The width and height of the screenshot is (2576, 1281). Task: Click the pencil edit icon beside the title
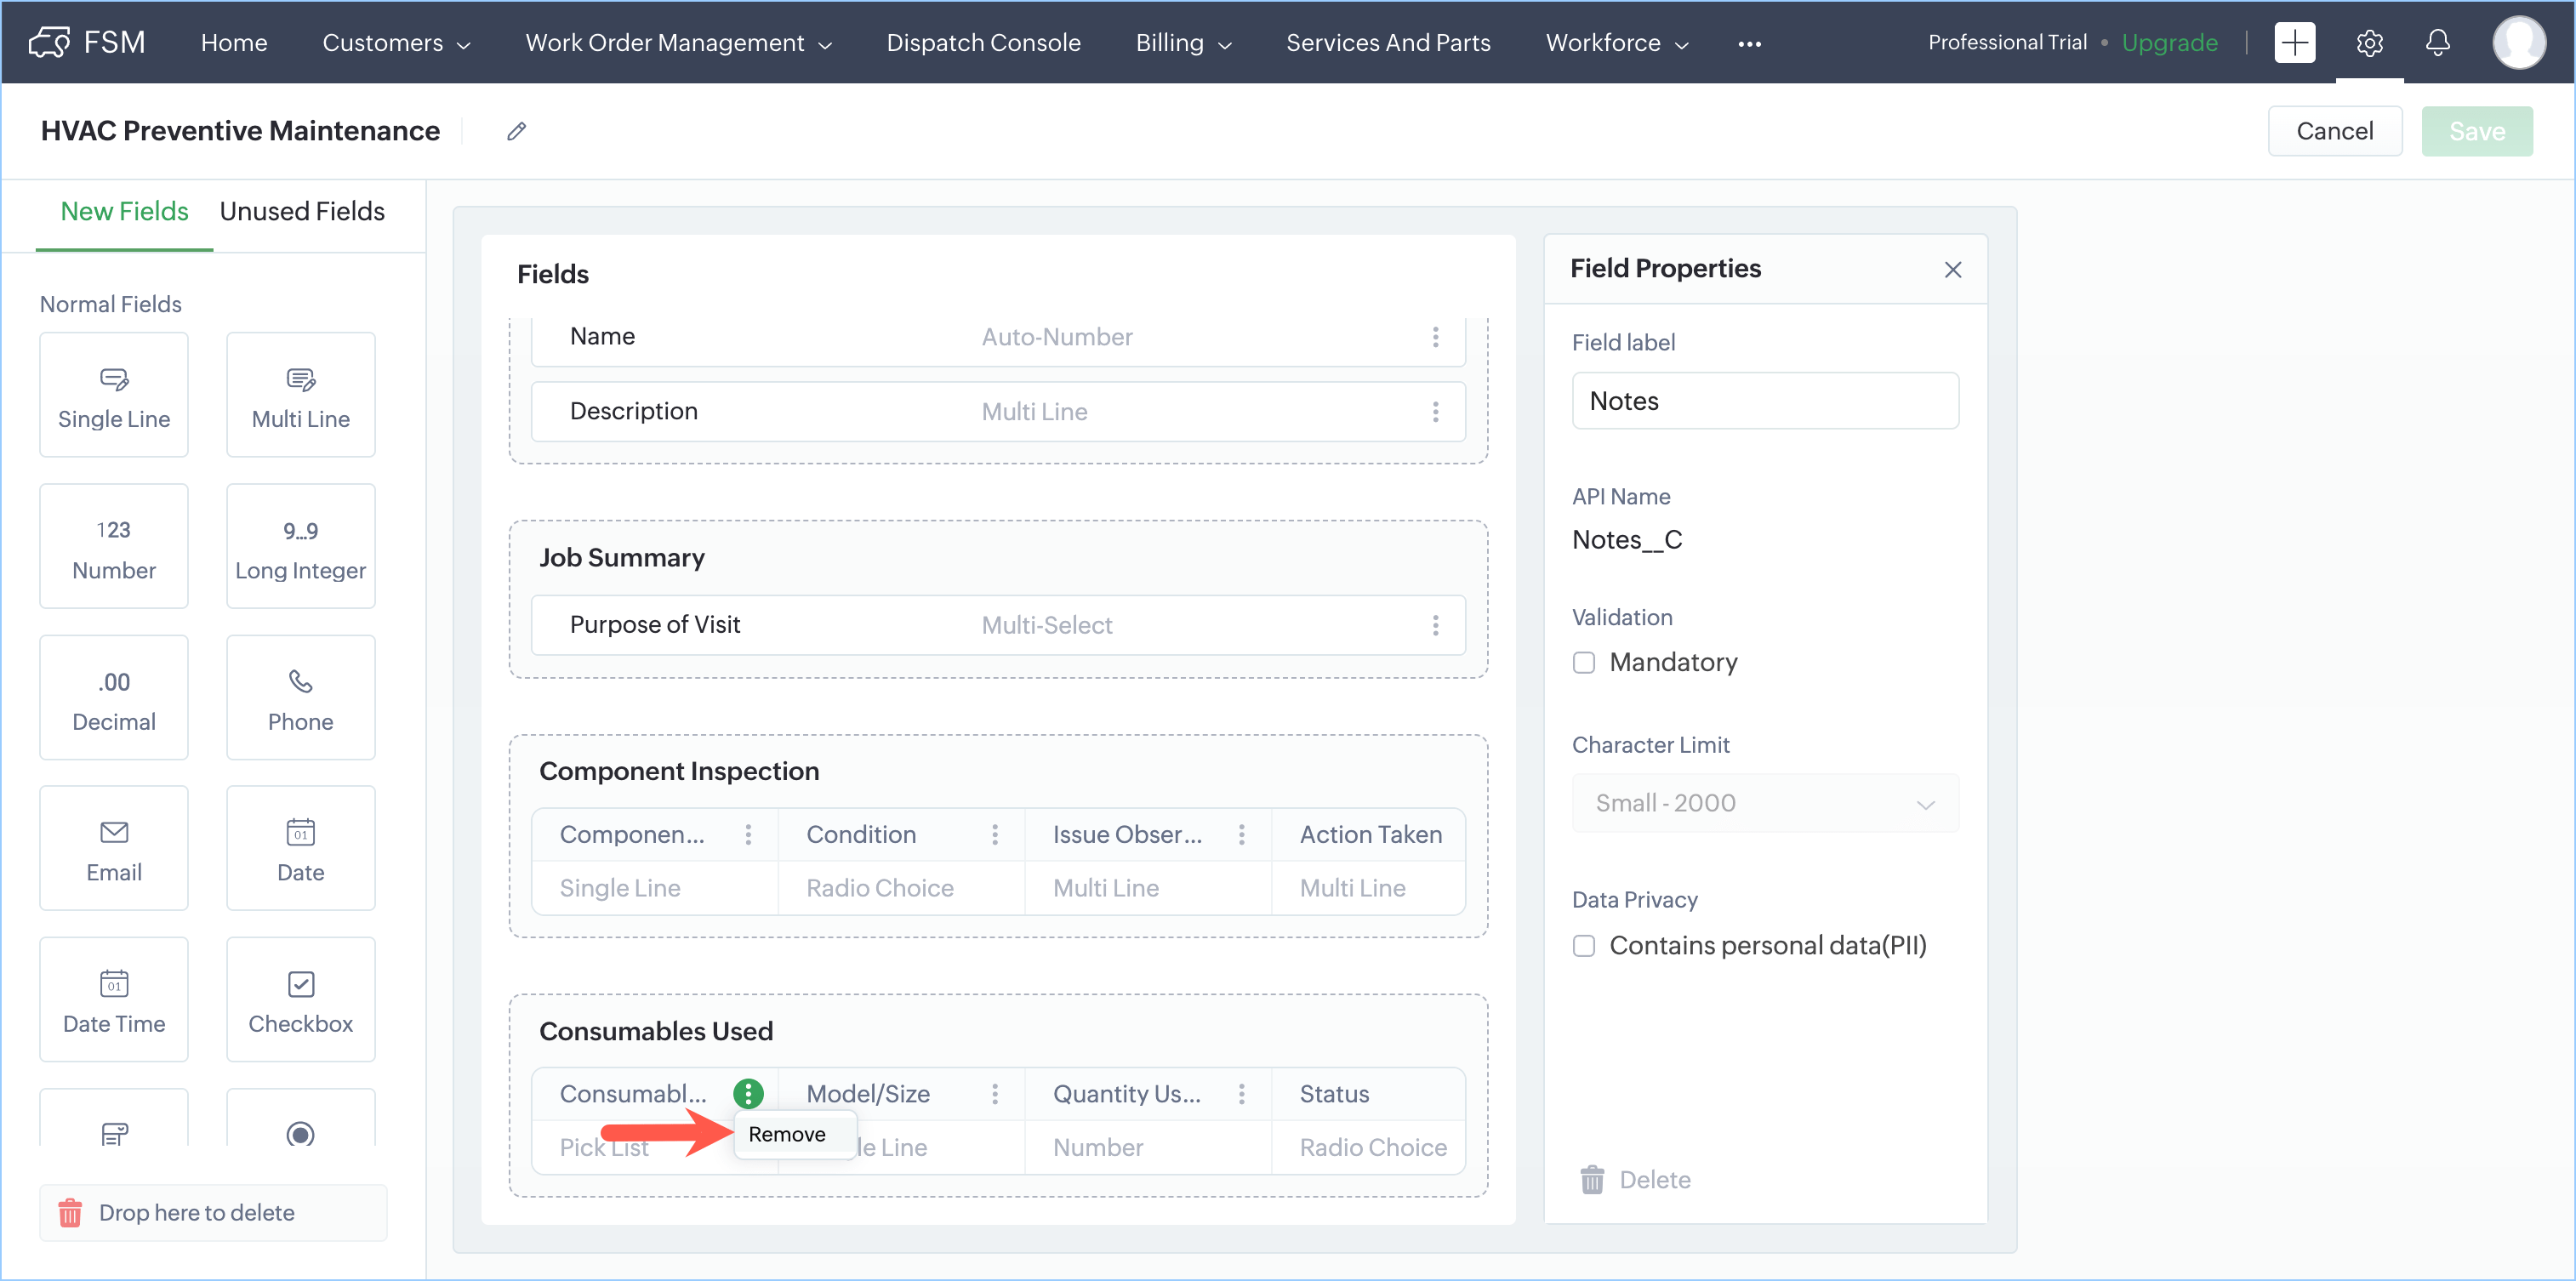point(516,131)
